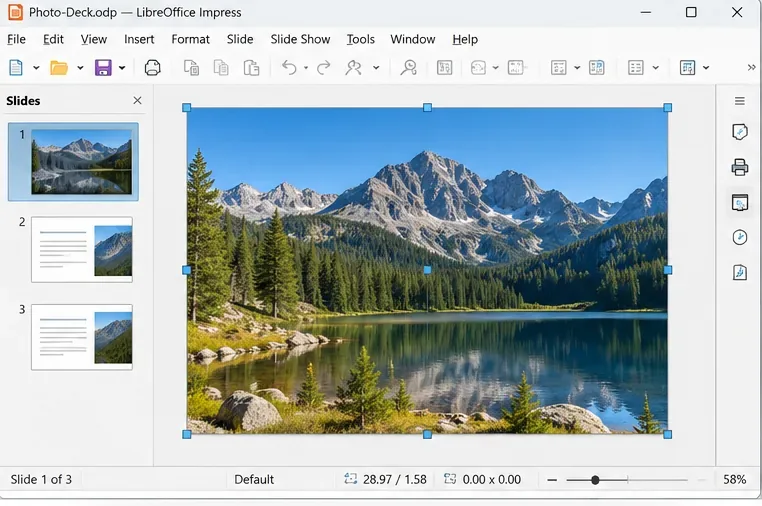
Task: Open the Edit menu
Action: click(53, 39)
